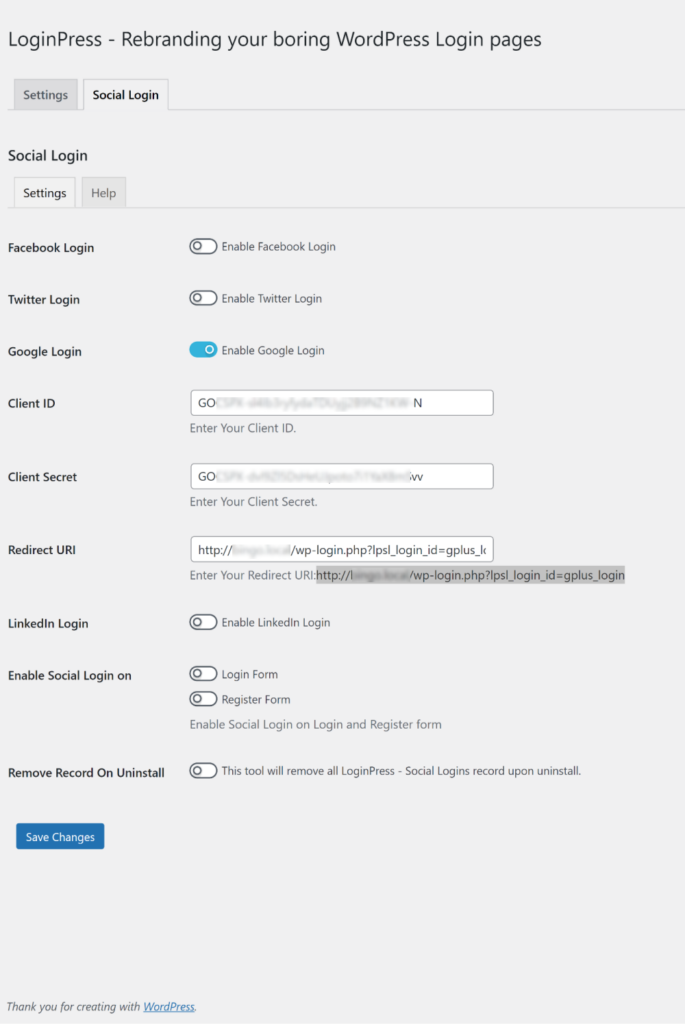Click the 'Facebook Login' row label
Screen dimensions: 685x1024
[x=51, y=248]
